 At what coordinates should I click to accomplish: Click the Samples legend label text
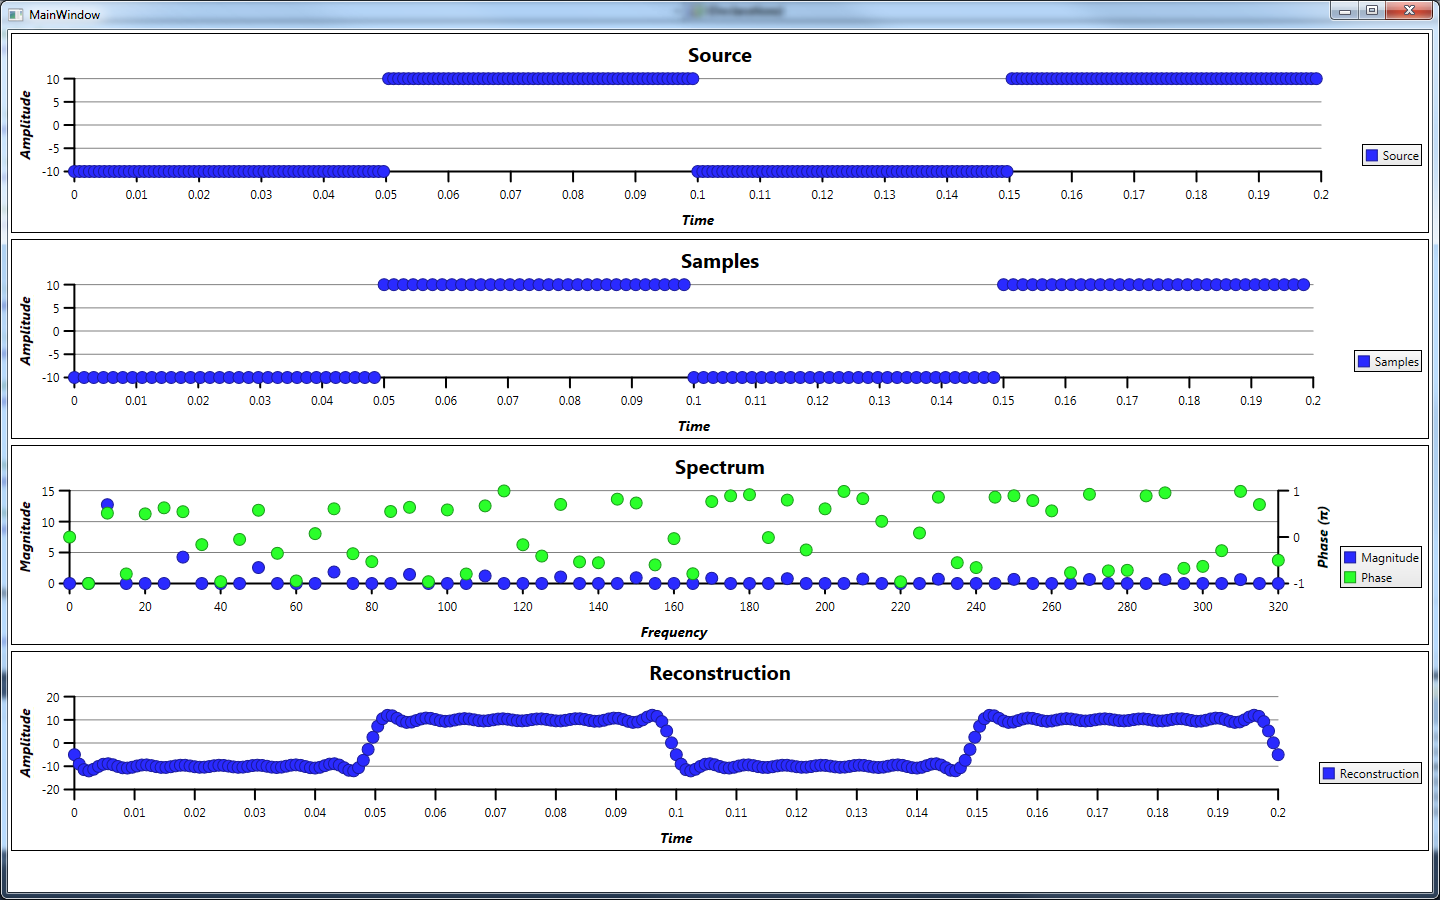coord(1396,361)
